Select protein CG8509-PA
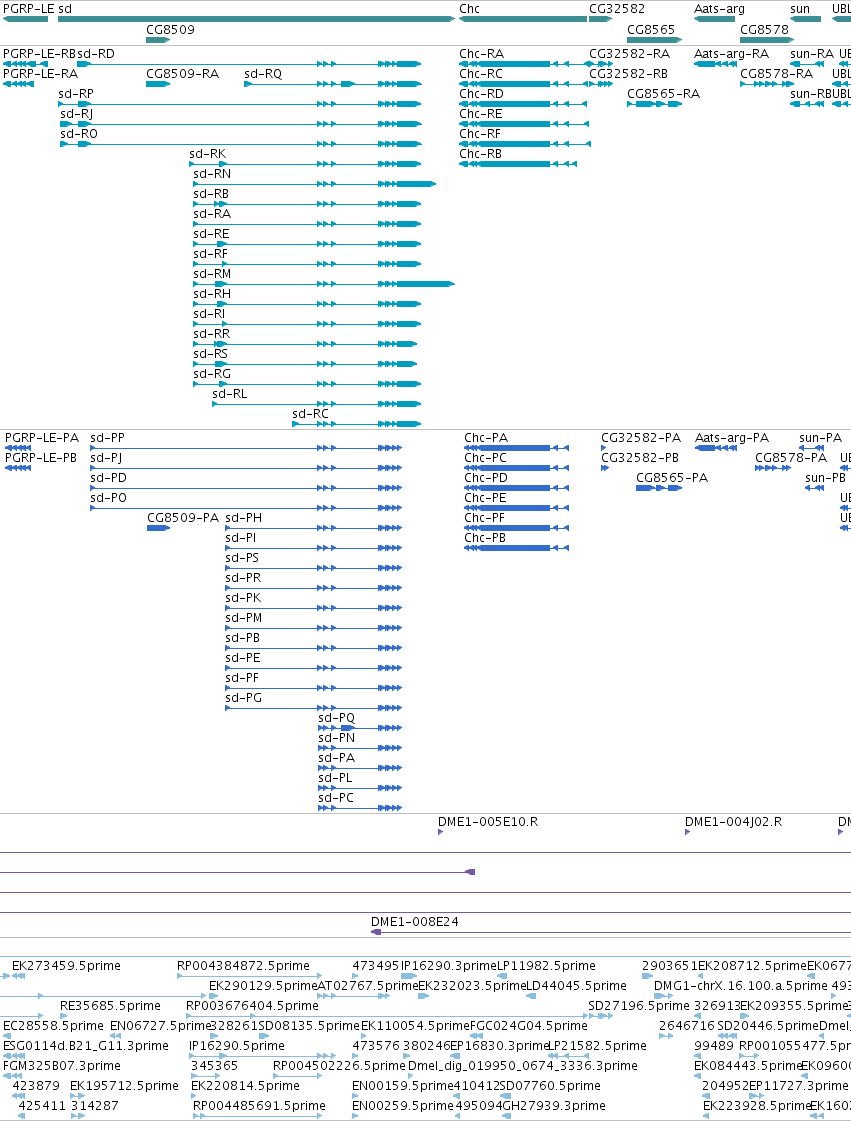 [158, 528]
